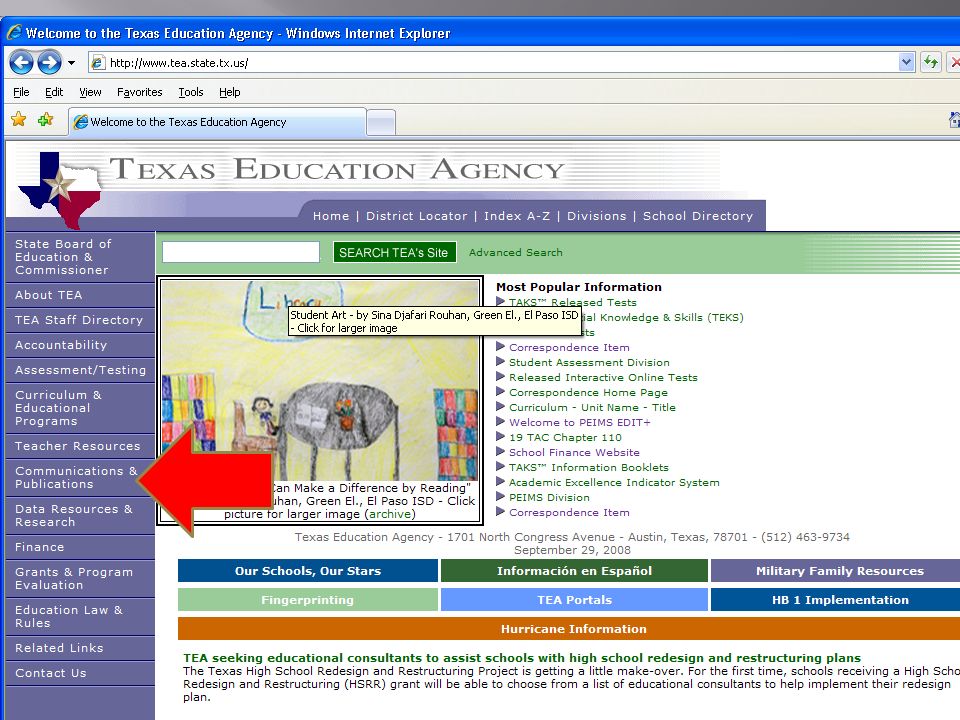Open TEA Staff Directory sidebar item
The image size is (960, 720).
(x=80, y=320)
